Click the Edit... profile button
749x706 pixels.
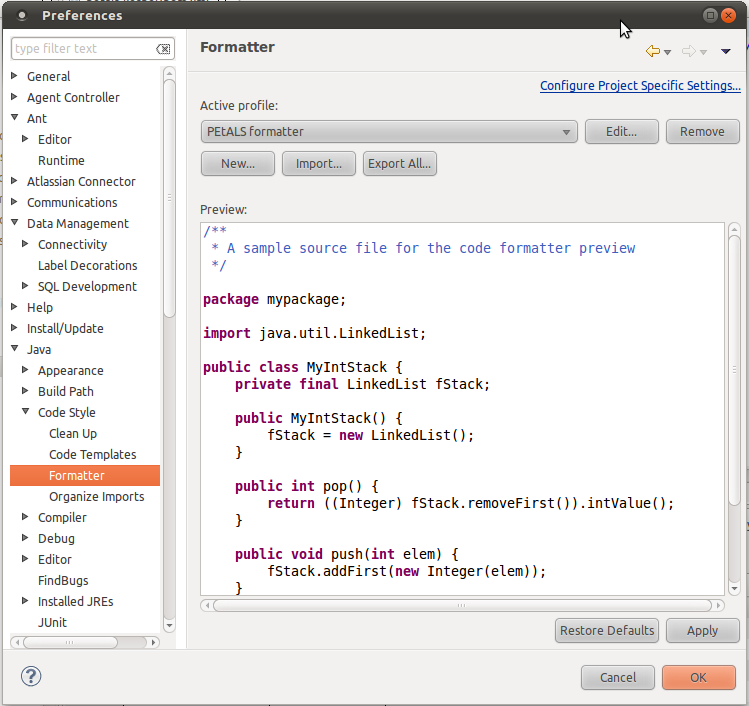click(621, 132)
